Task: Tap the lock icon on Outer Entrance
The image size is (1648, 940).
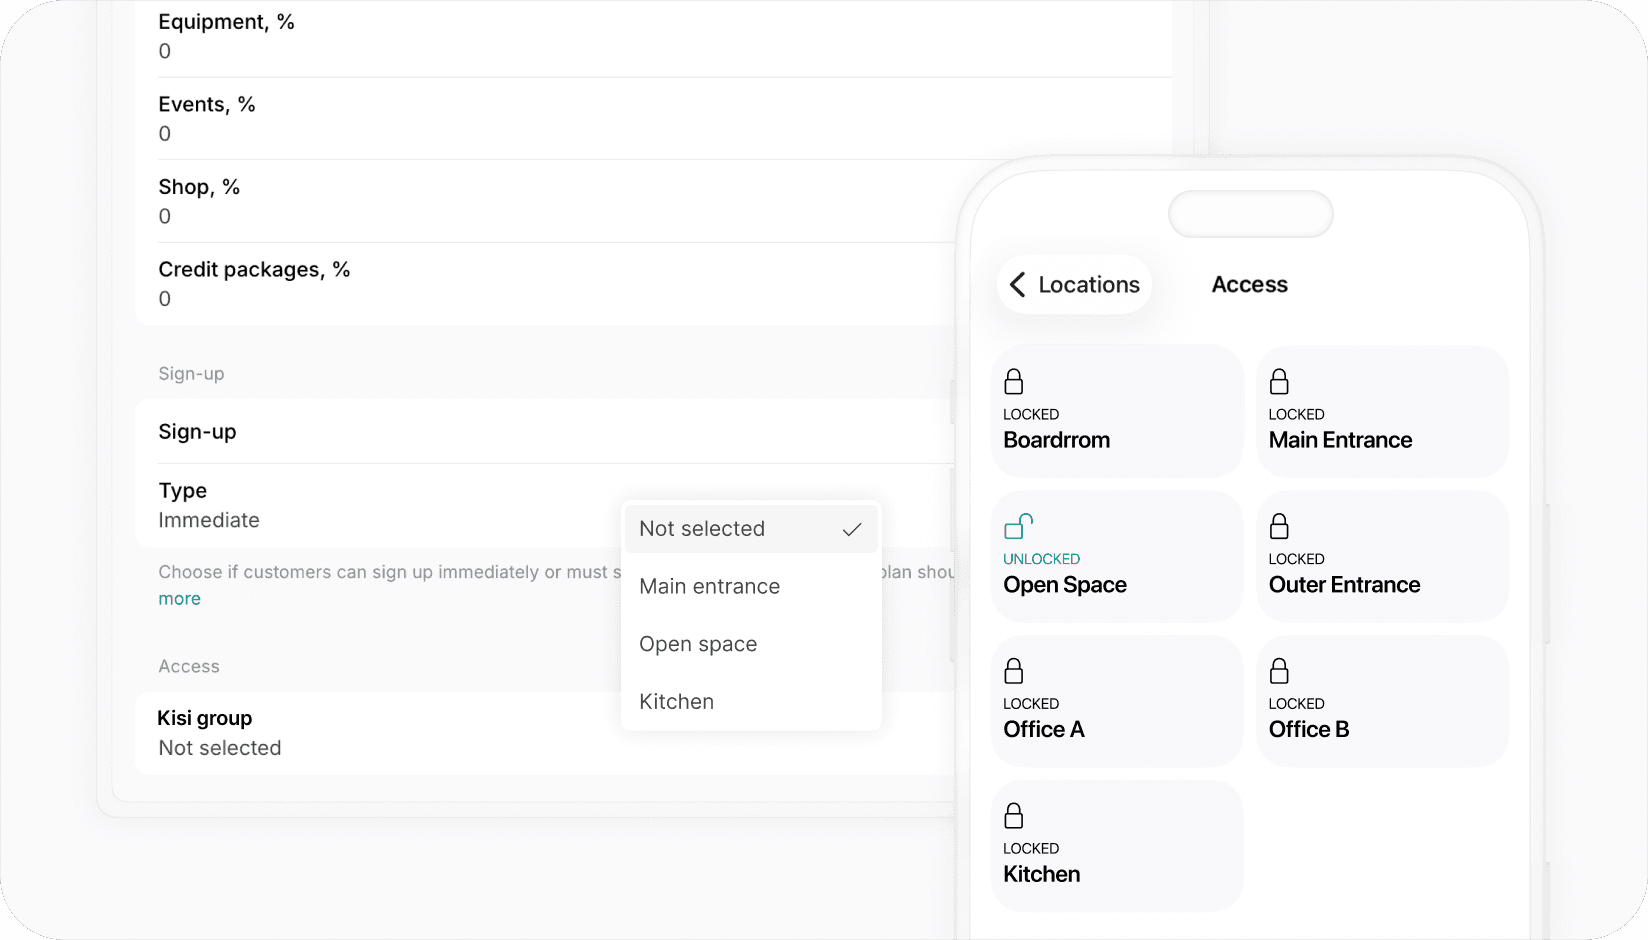Action: pos(1279,526)
